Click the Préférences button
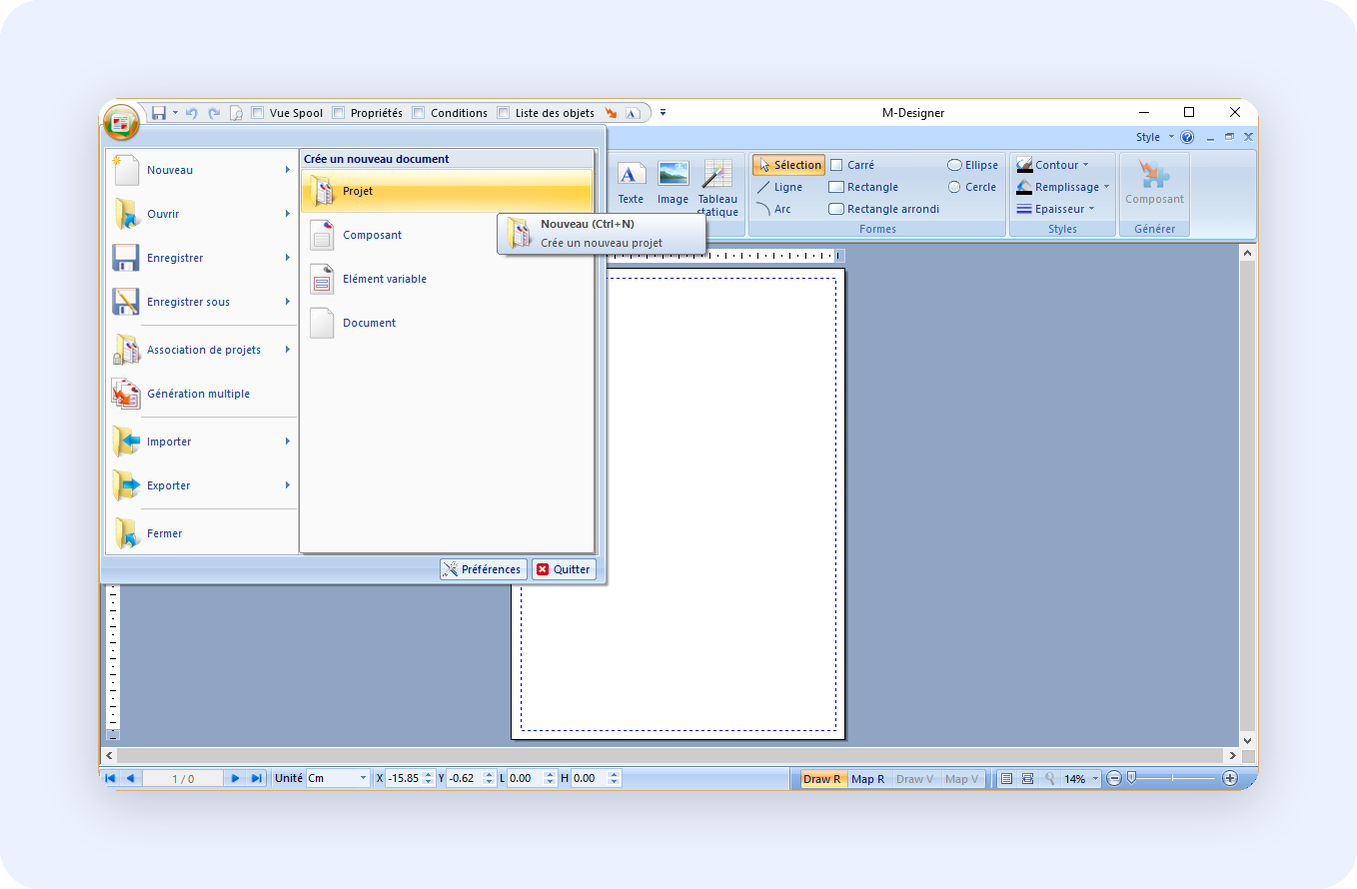 (x=483, y=569)
